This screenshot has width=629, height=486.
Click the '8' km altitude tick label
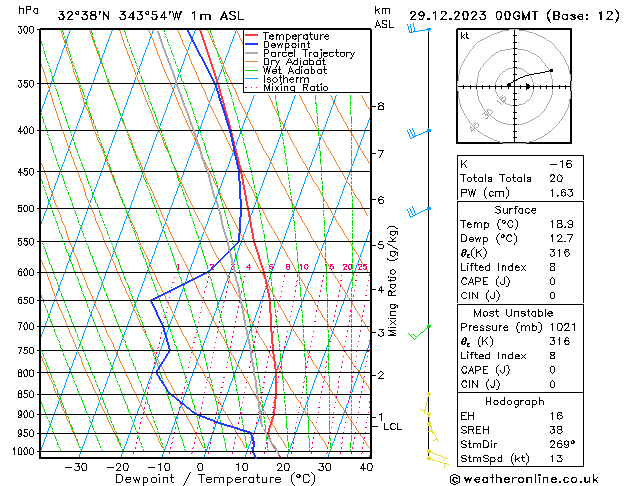tap(381, 106)
